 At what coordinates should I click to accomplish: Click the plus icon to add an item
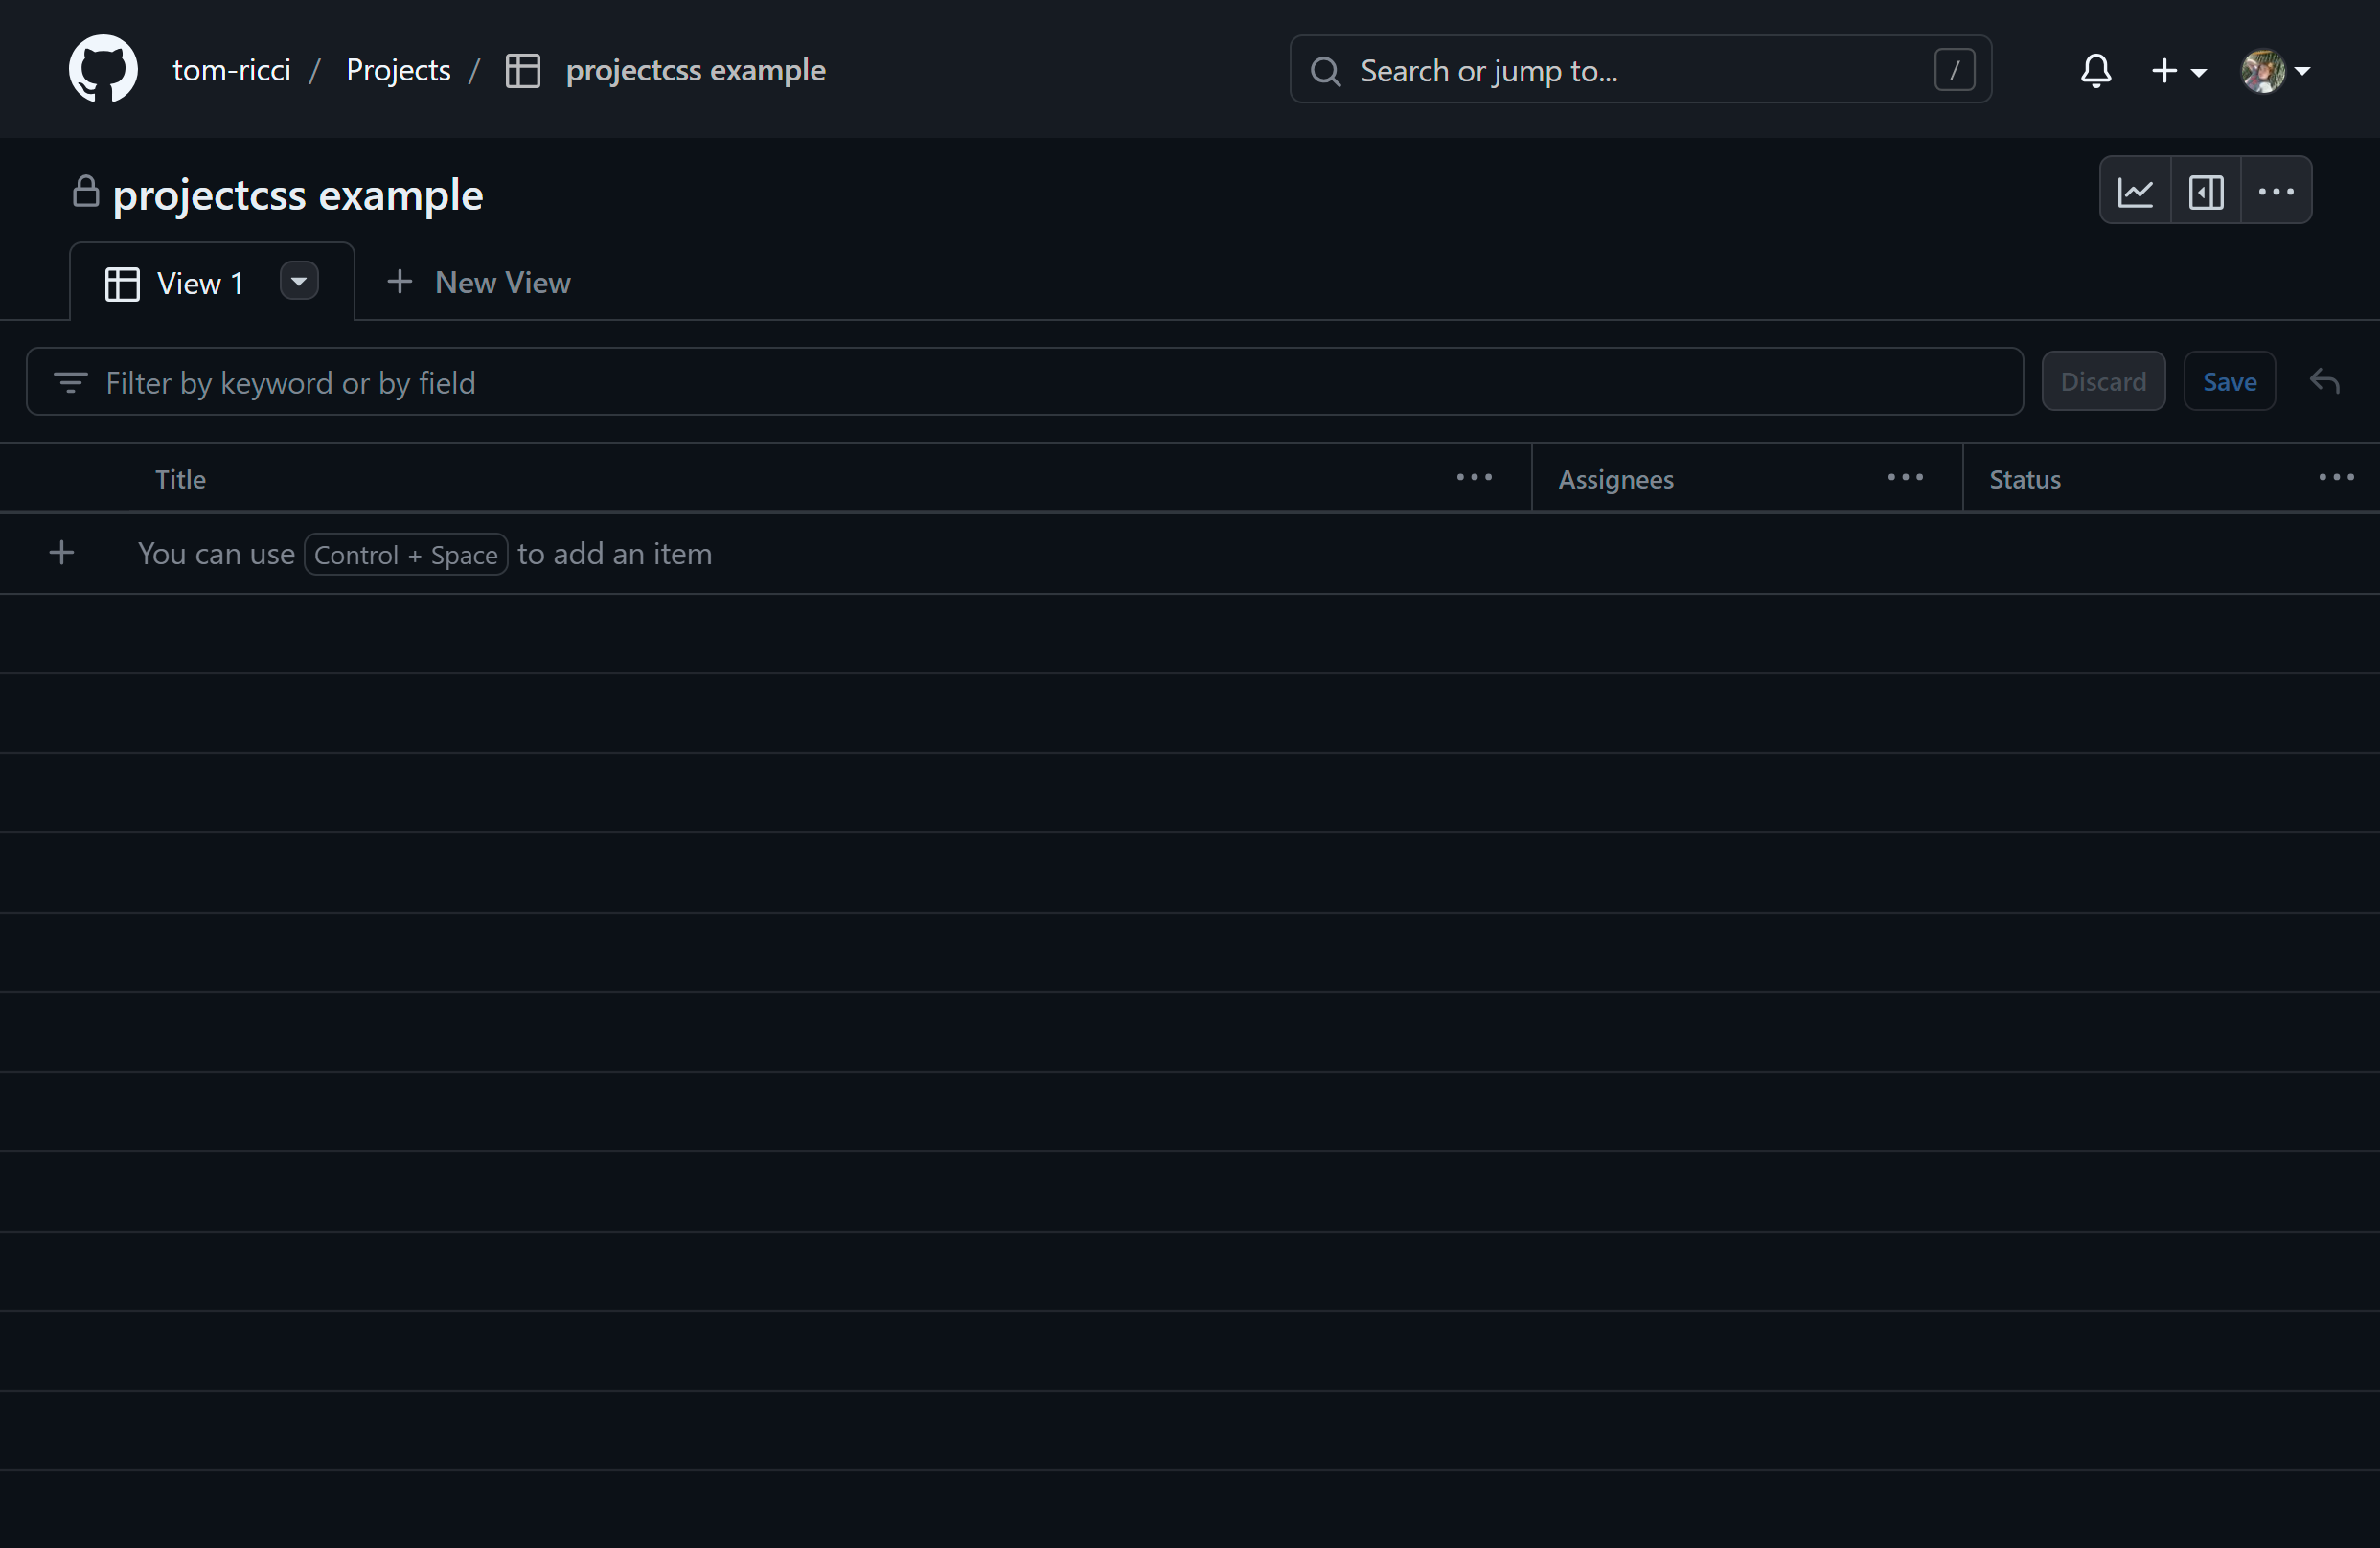[x=61, y=552]
